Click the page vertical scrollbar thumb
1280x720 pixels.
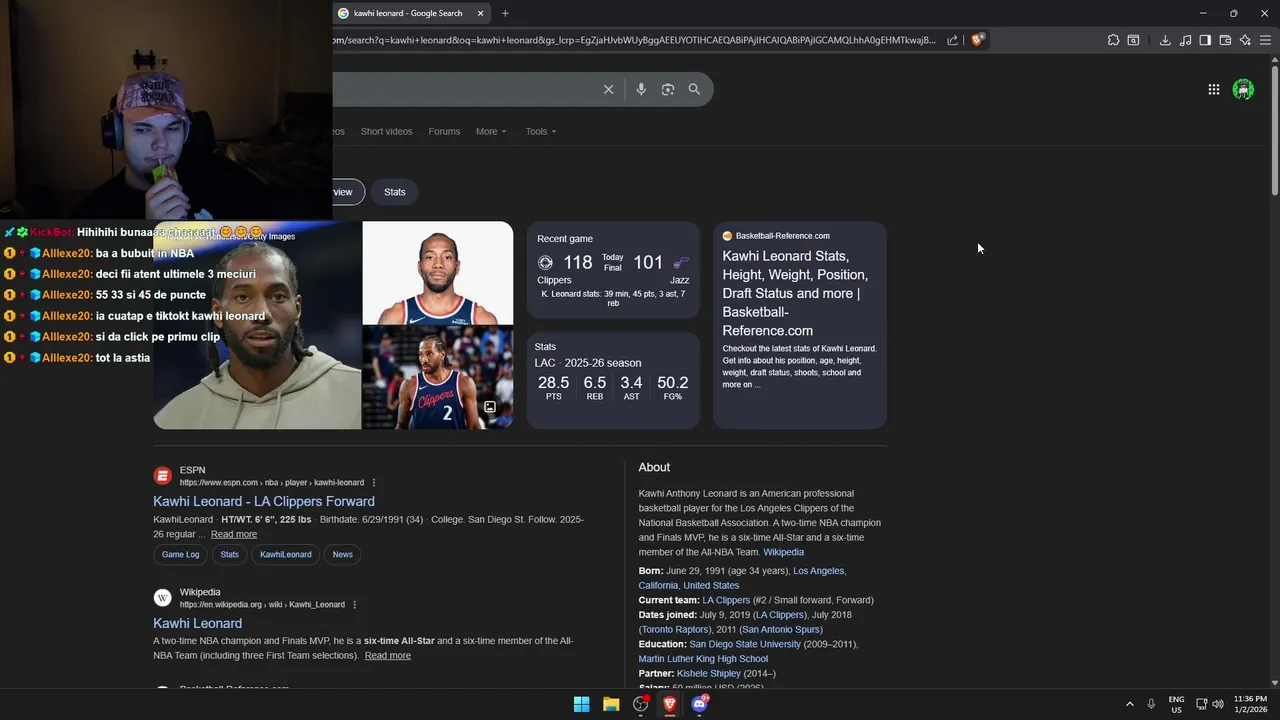click(1274, 130)
